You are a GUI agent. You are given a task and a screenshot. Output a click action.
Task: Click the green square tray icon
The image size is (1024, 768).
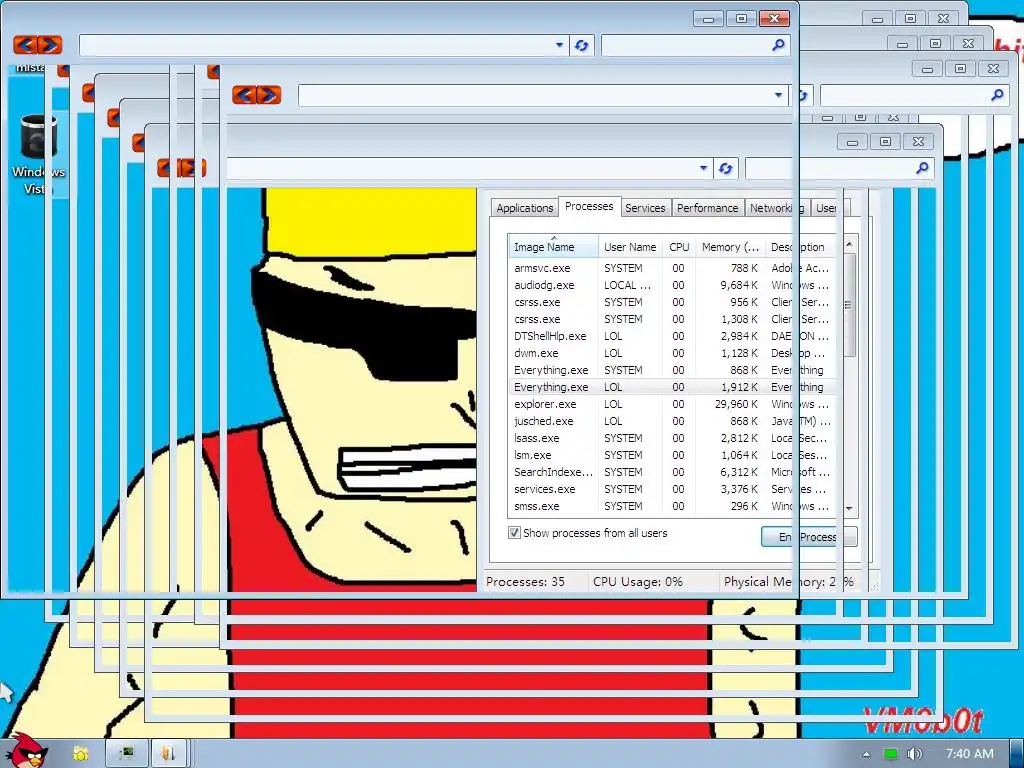pyautogui.click(x=890, y=754)
